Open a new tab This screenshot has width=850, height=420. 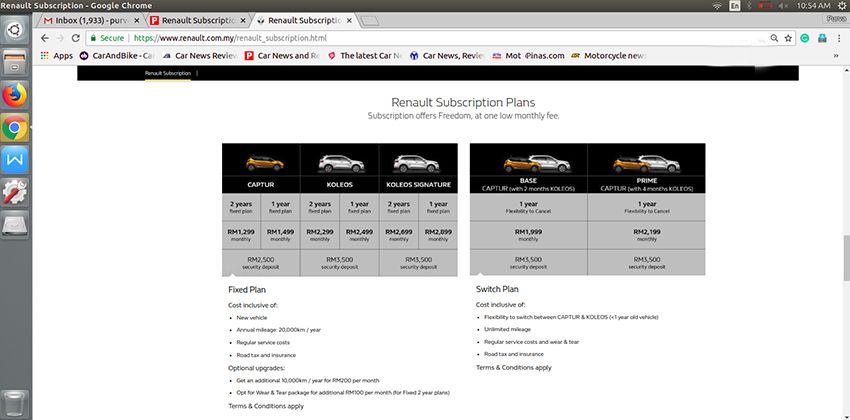coord(369,21)
